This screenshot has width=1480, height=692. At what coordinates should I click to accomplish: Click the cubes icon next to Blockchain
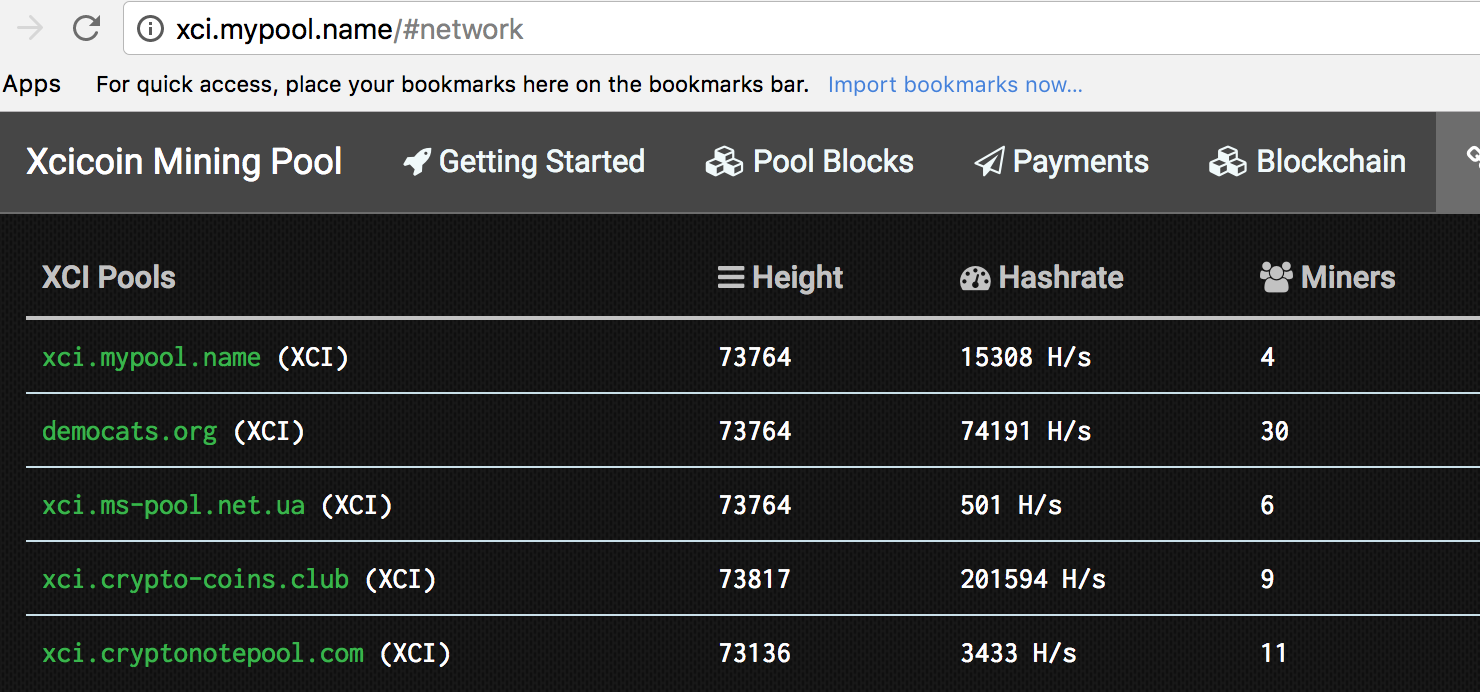1228,162
